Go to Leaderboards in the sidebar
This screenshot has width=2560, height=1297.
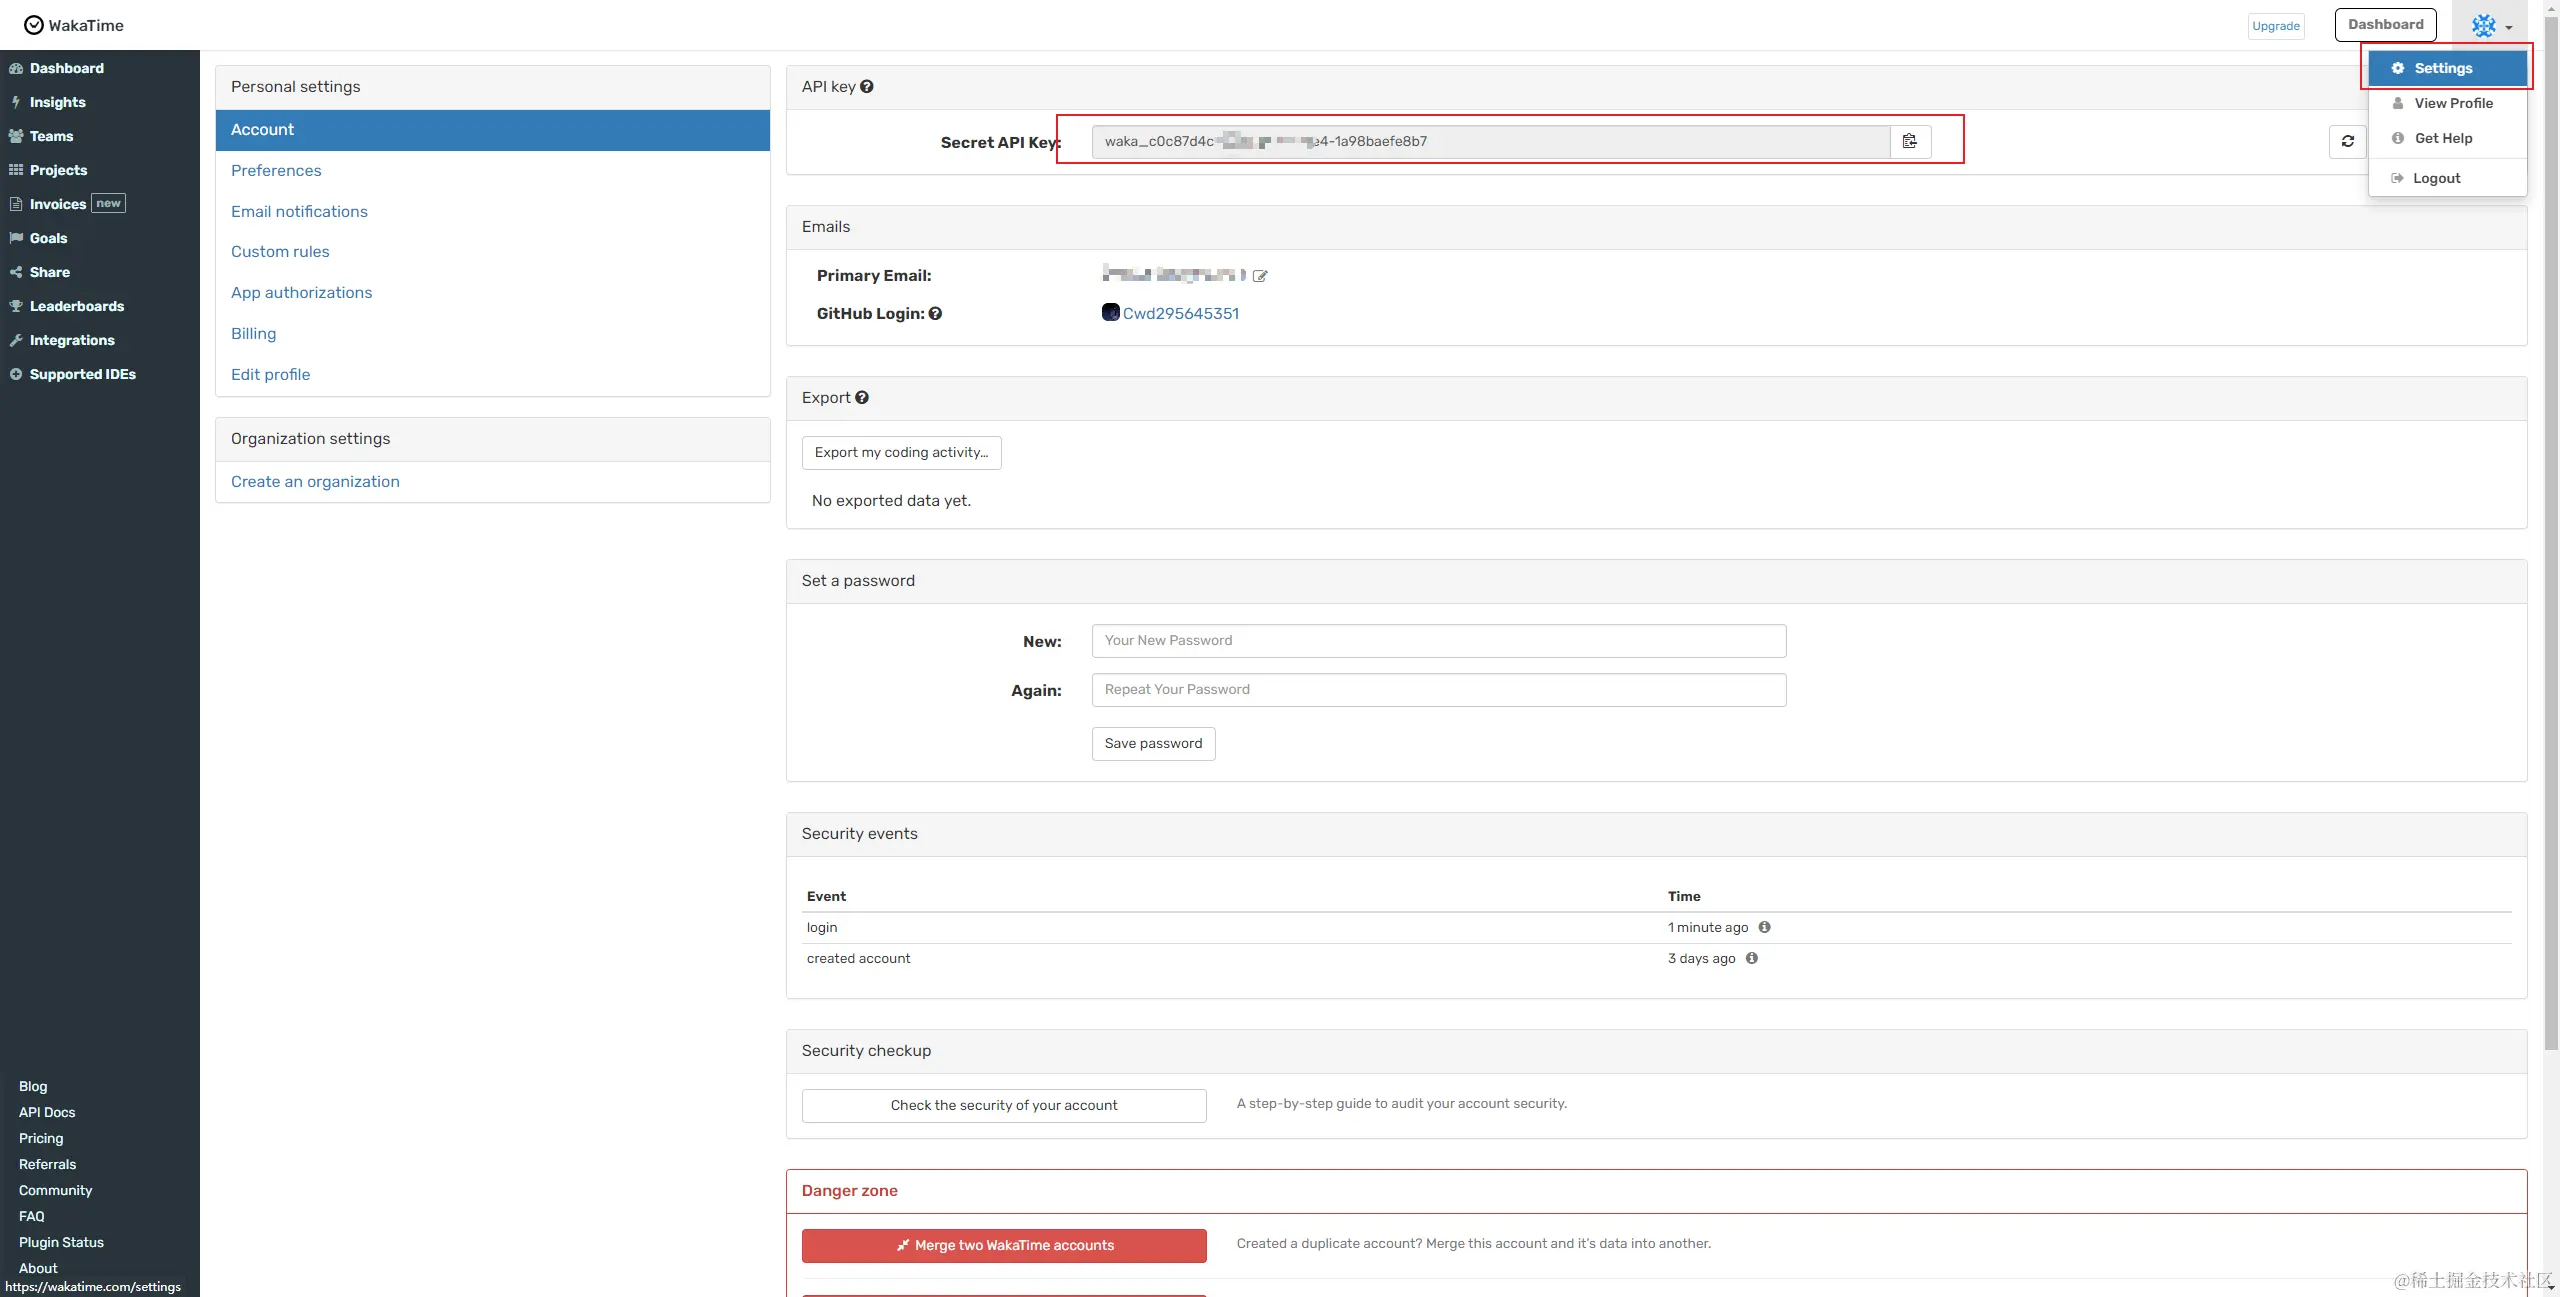[77, 306]
